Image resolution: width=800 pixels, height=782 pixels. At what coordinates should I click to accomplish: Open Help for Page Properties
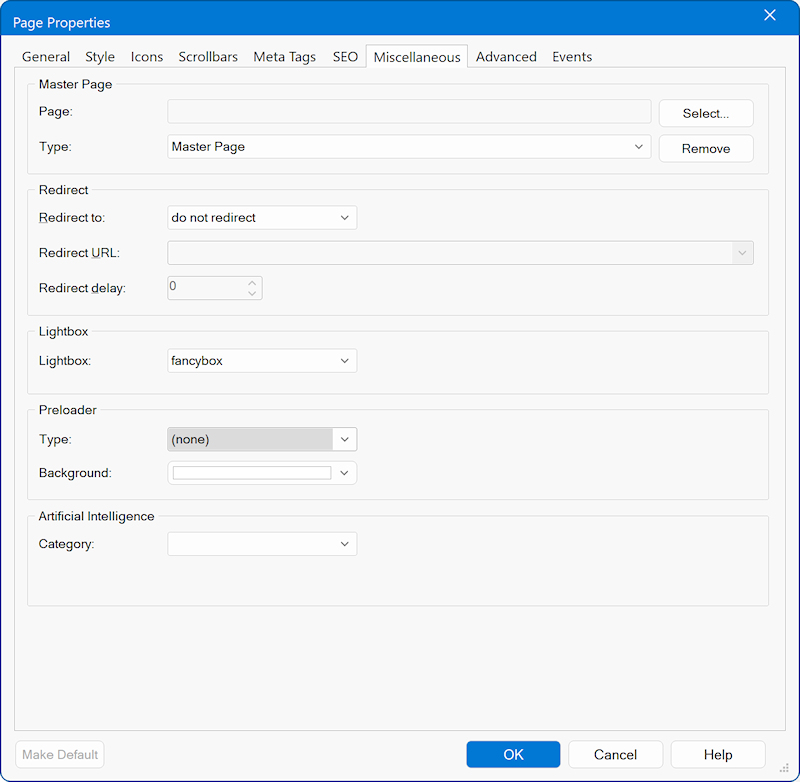click(717, 755)
